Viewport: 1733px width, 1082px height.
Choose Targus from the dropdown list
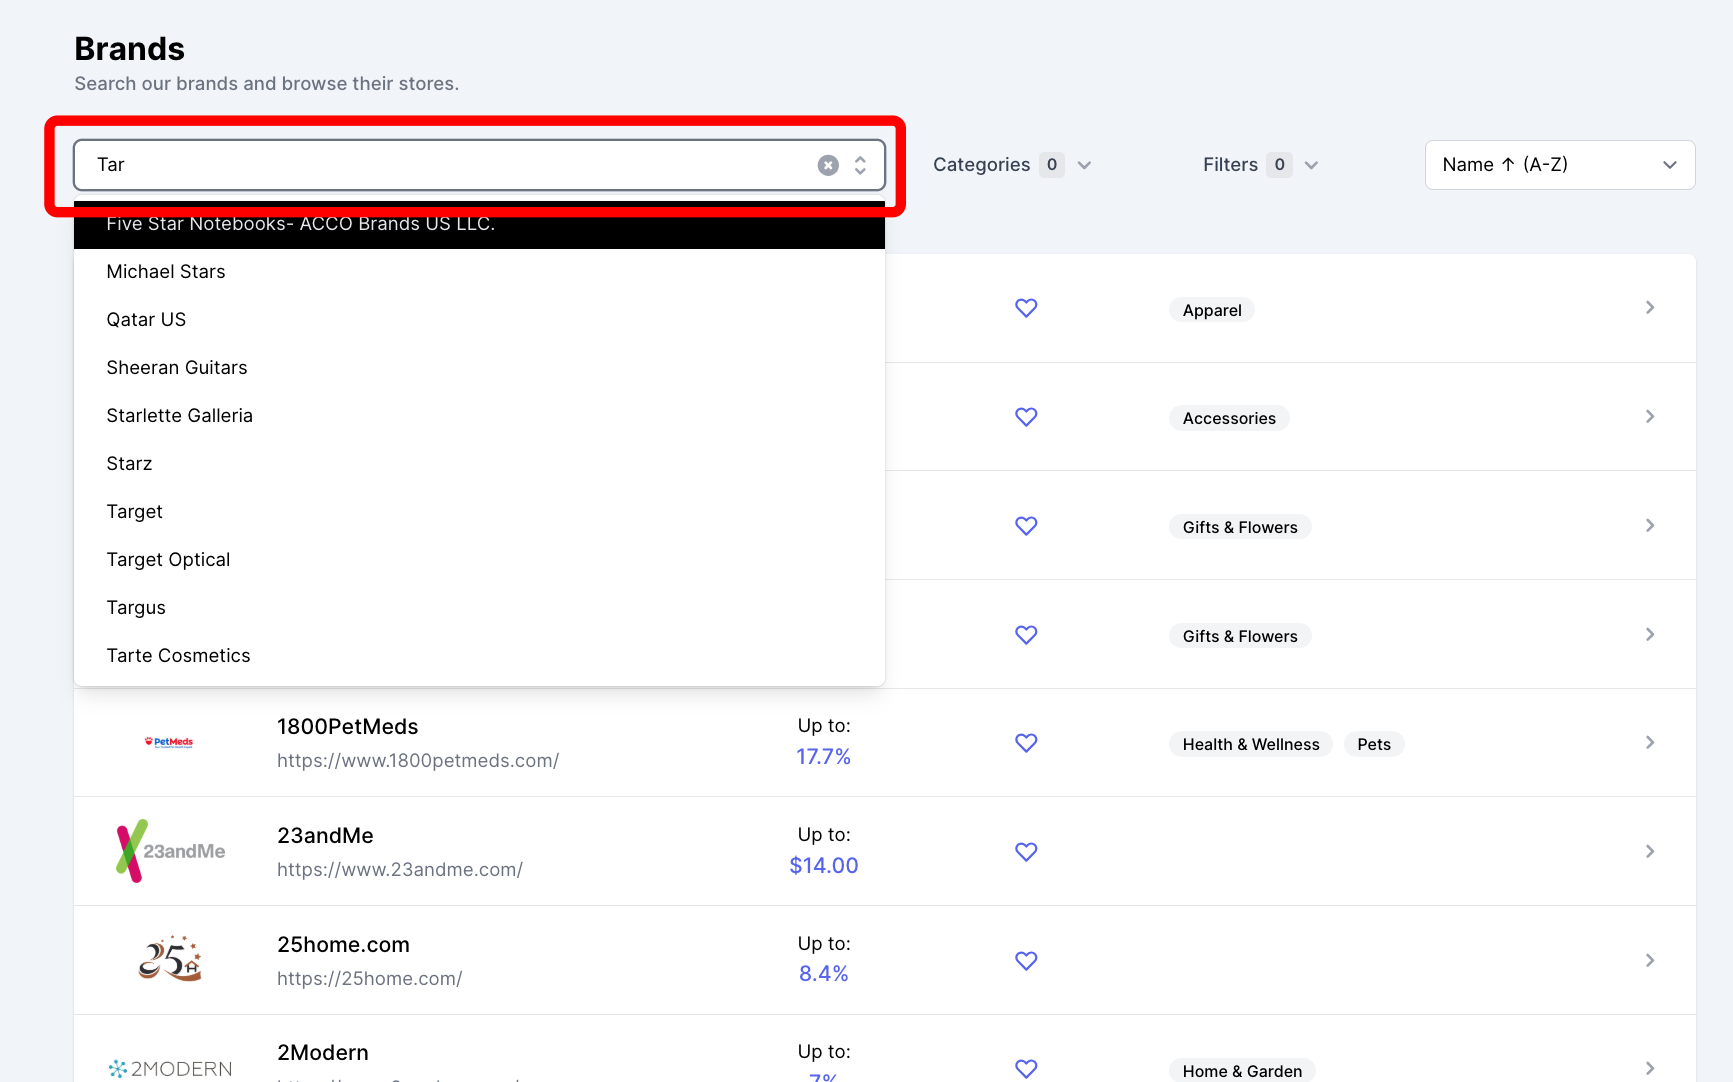point(479,608)
